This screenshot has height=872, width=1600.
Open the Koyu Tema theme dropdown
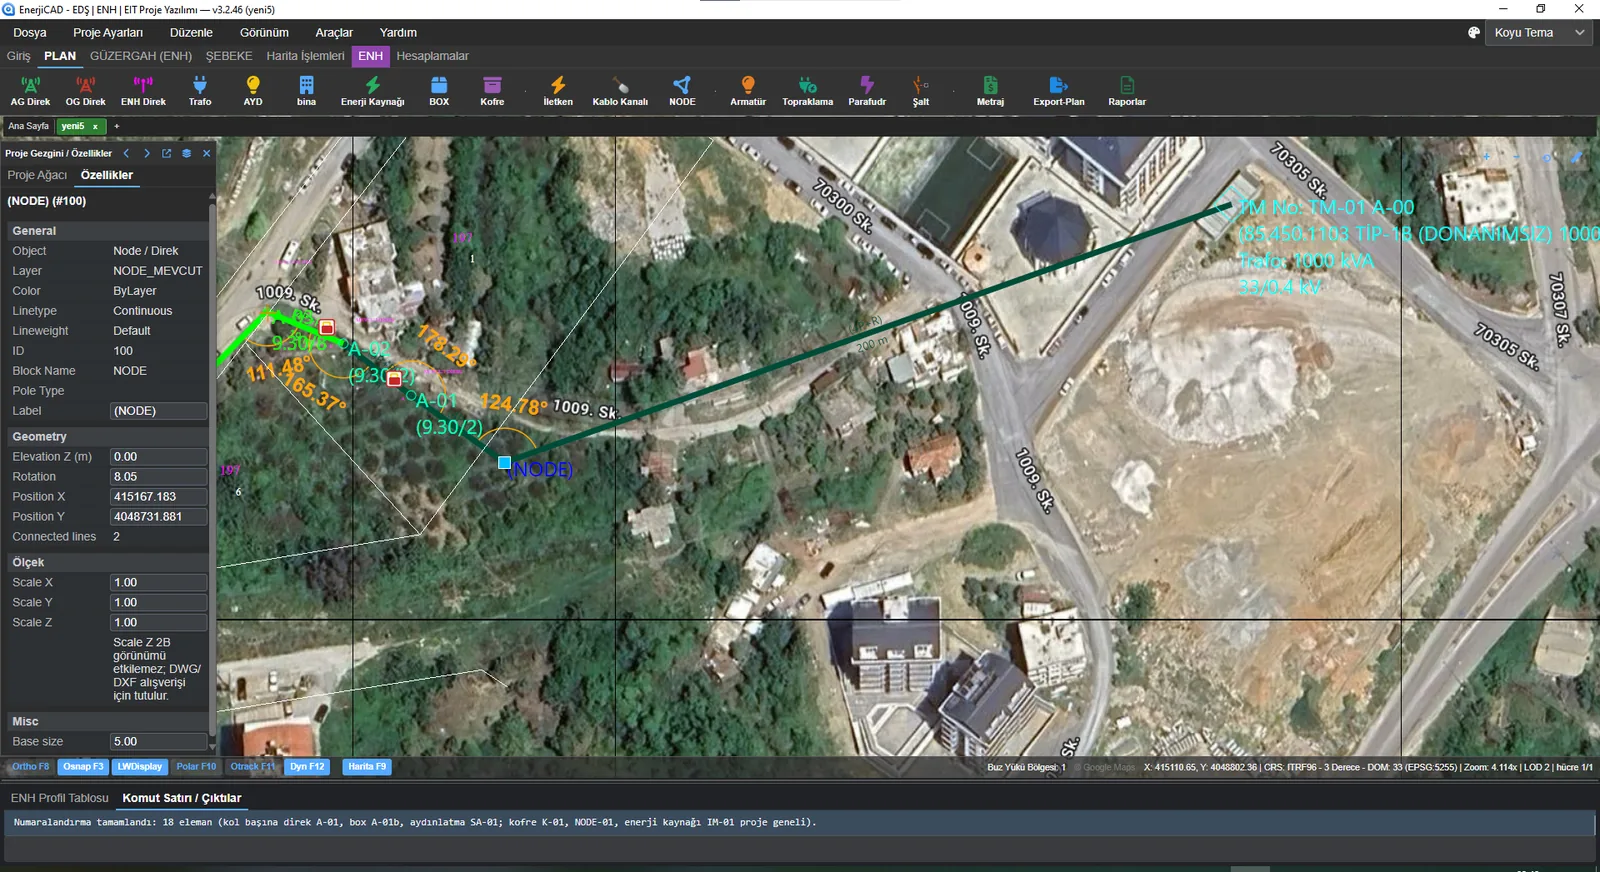[x=1537, y=33]
